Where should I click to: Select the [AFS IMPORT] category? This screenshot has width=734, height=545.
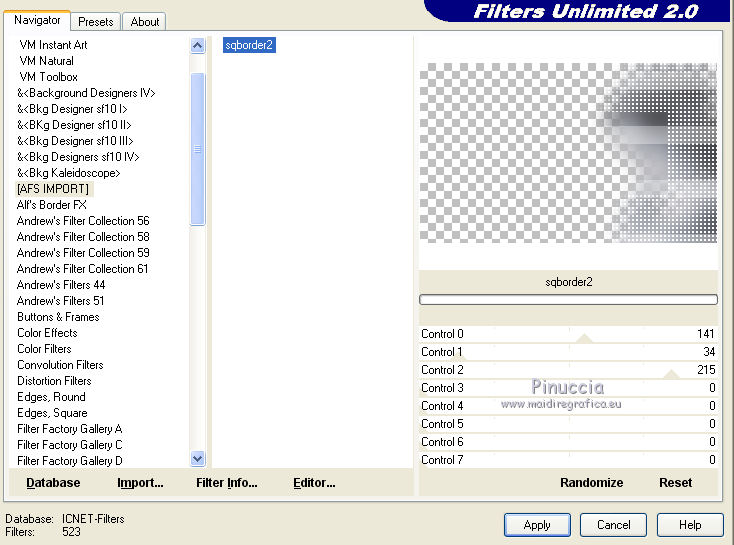[x=53, y=189]
